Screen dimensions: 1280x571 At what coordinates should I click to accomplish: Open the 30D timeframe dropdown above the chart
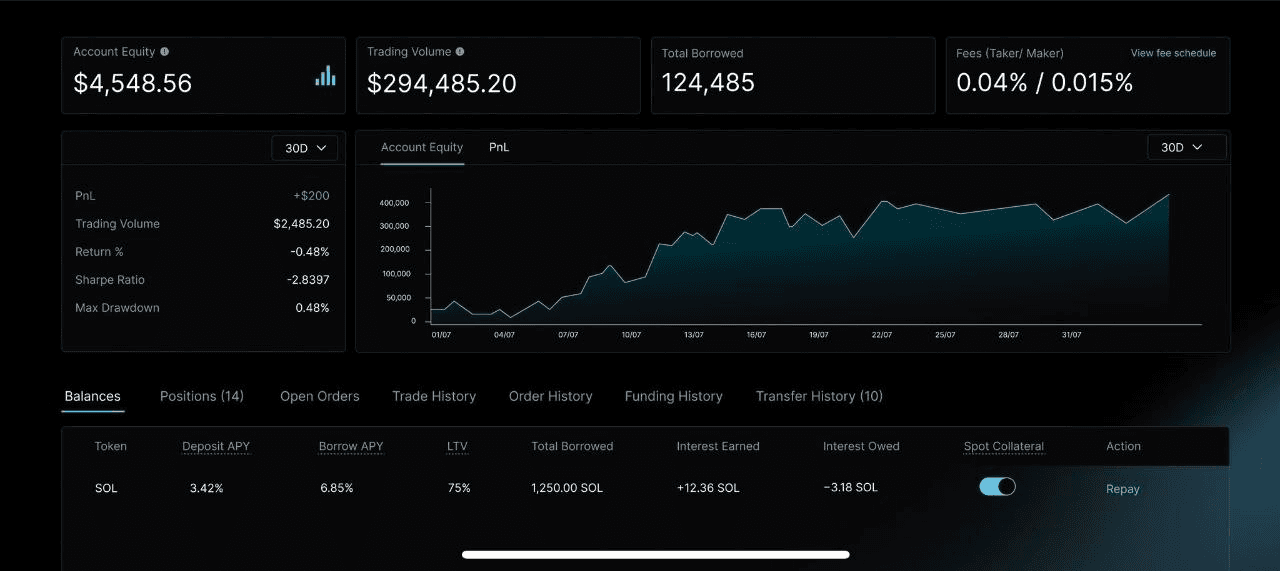click(x=1186, y=148)
